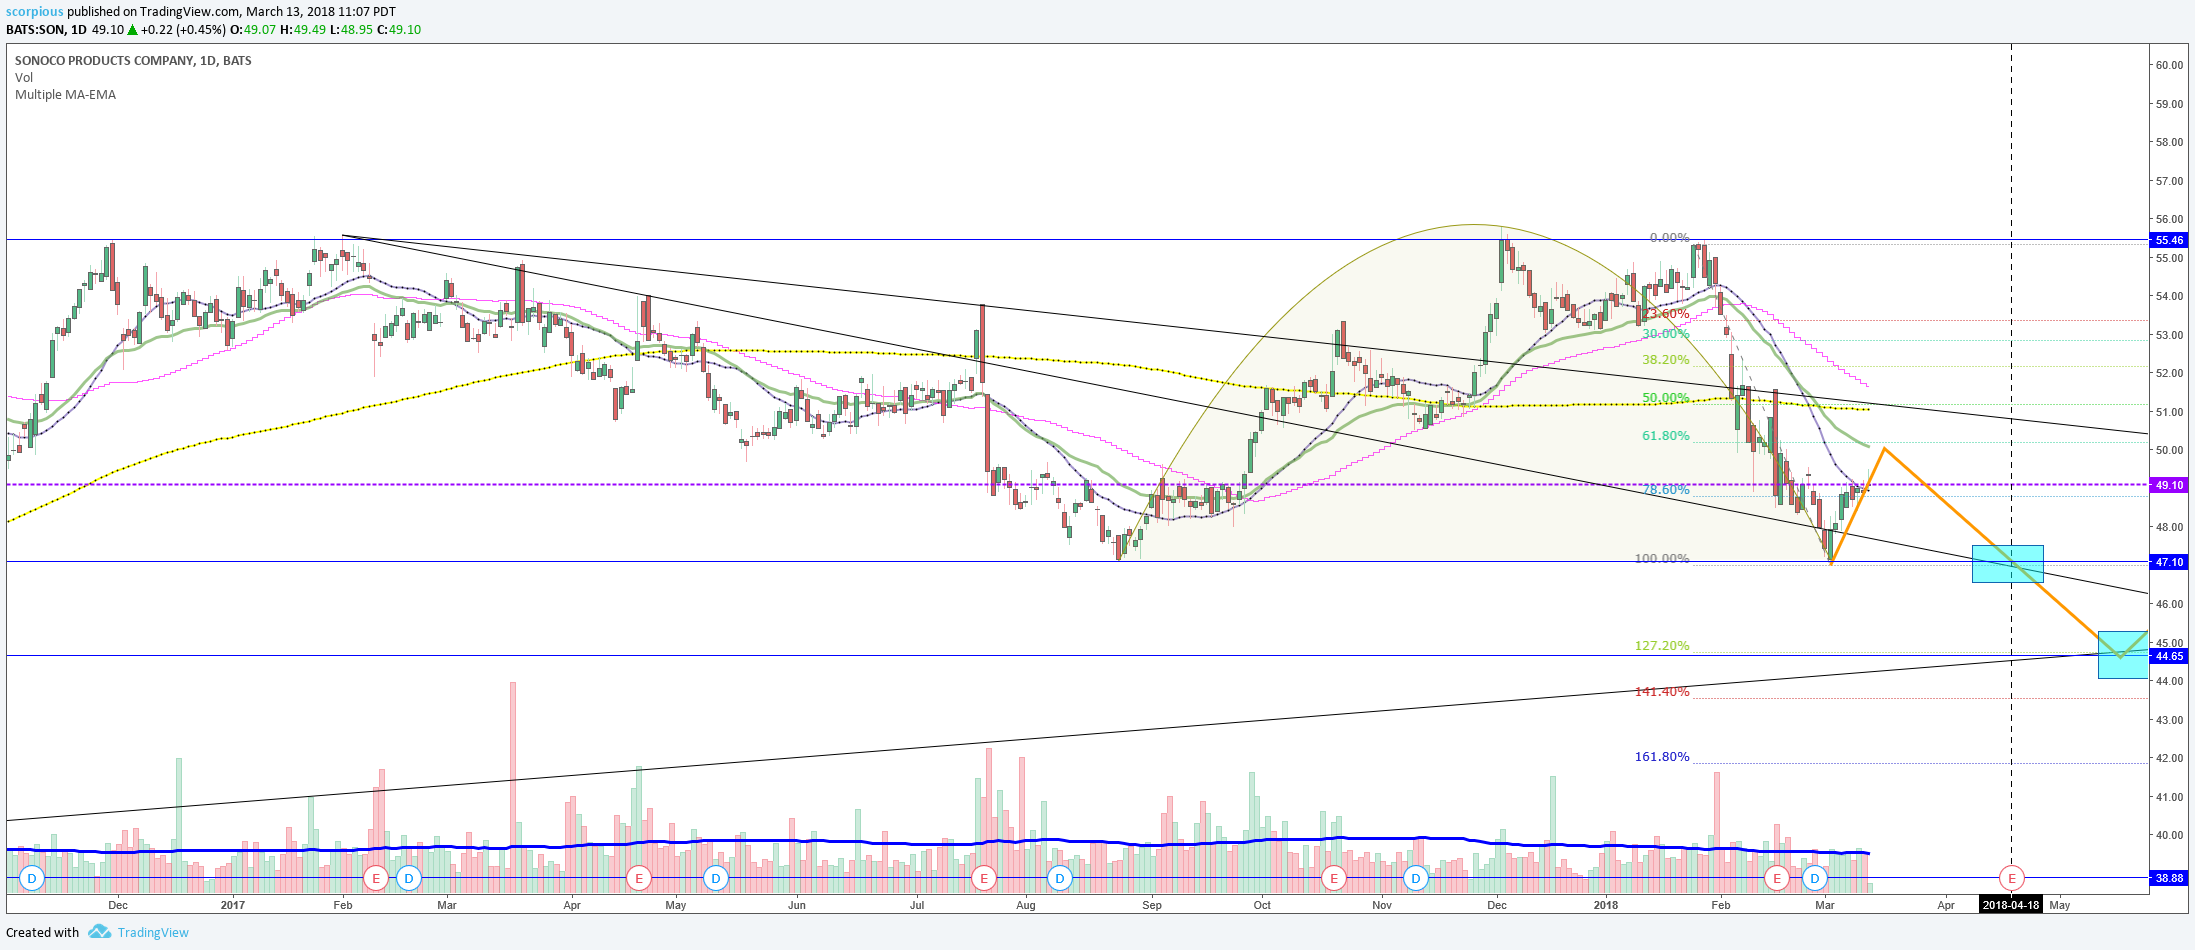This screenshot has height=950, width=2195.
Task: Click the green up-arrow price change indicator
Action: coord(132,30)
